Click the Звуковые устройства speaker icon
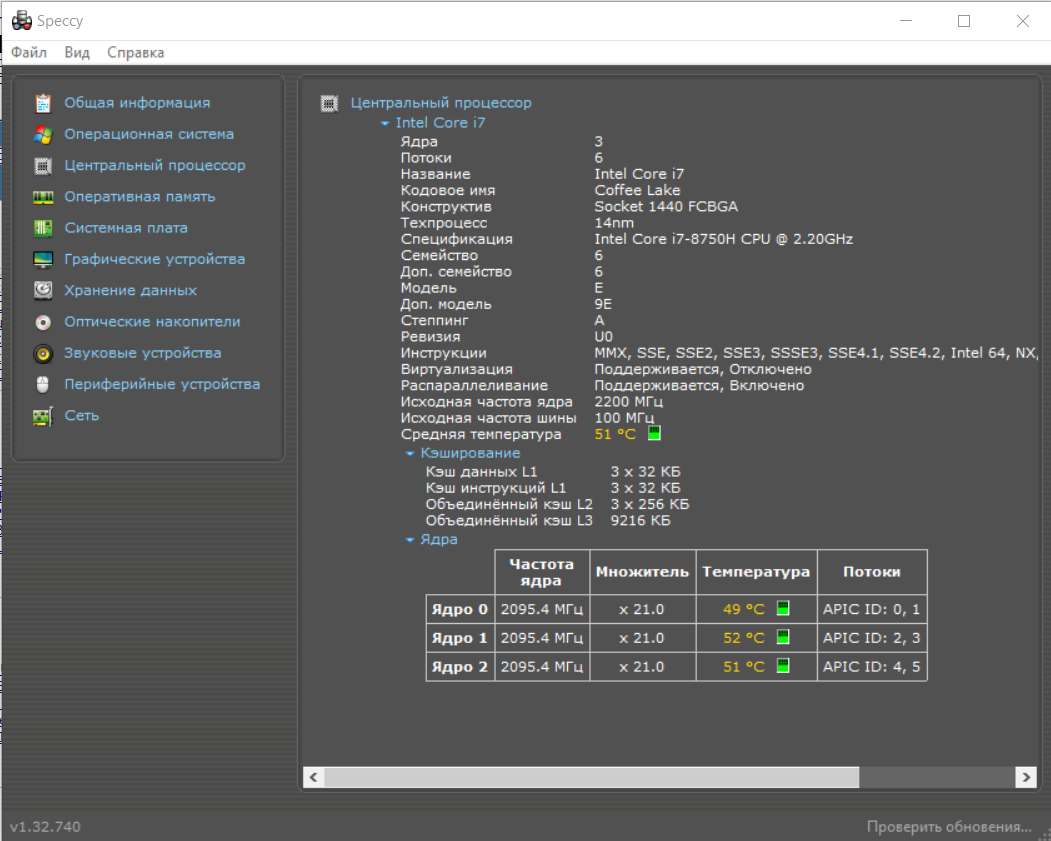The image size is (1051, 841). (43, 353)
